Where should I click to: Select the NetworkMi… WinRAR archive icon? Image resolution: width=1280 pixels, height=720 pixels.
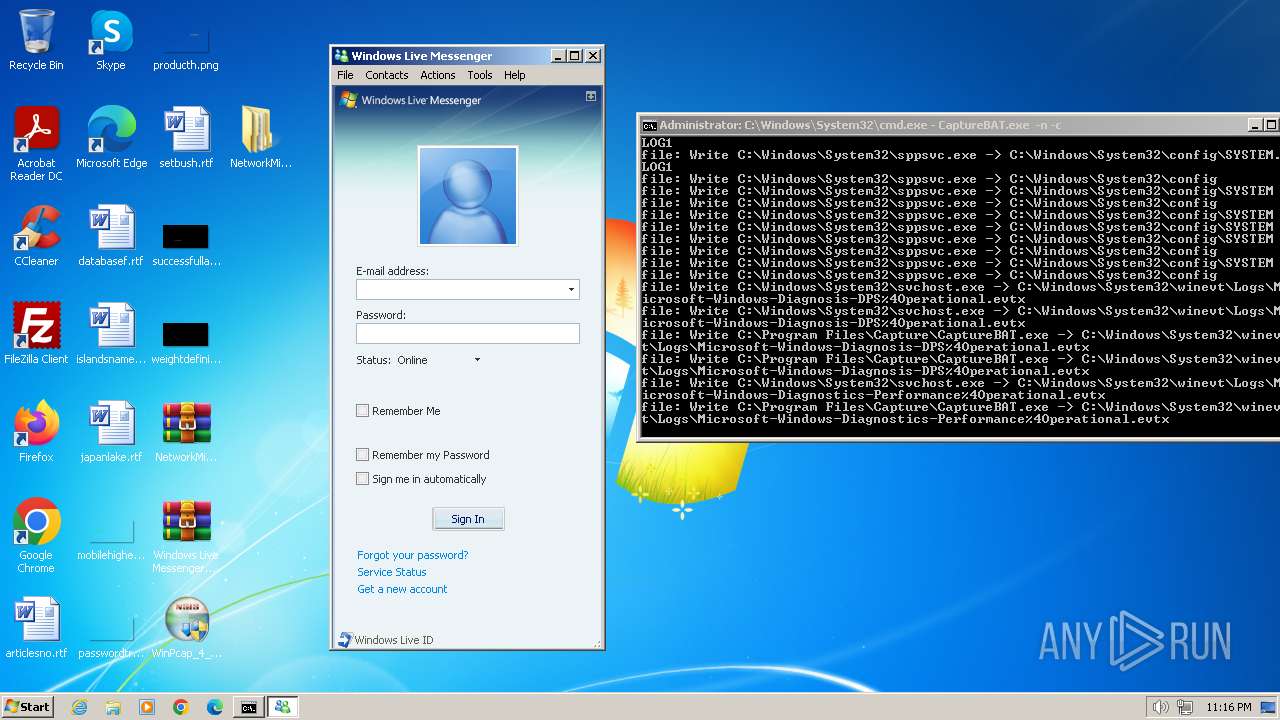pyautogui.click(x=186, y=432)
